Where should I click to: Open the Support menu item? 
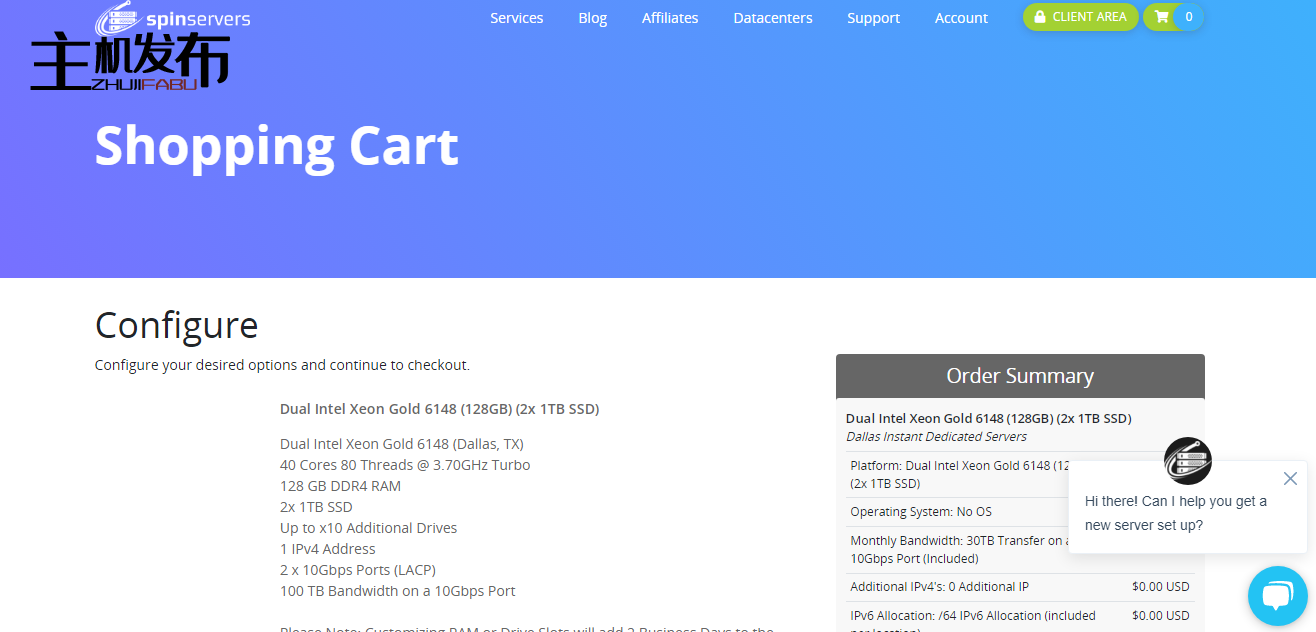873,18
